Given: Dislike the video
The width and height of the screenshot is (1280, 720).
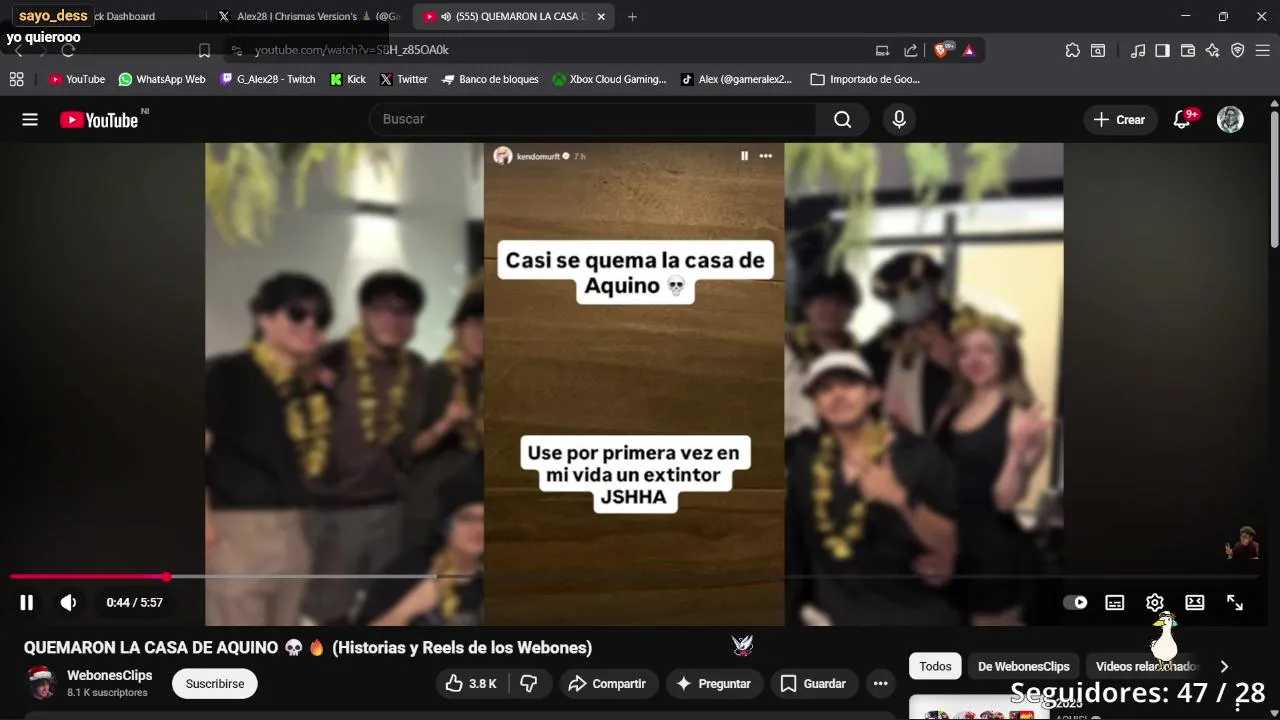Looking at the screenshot, I should point(529,684).
